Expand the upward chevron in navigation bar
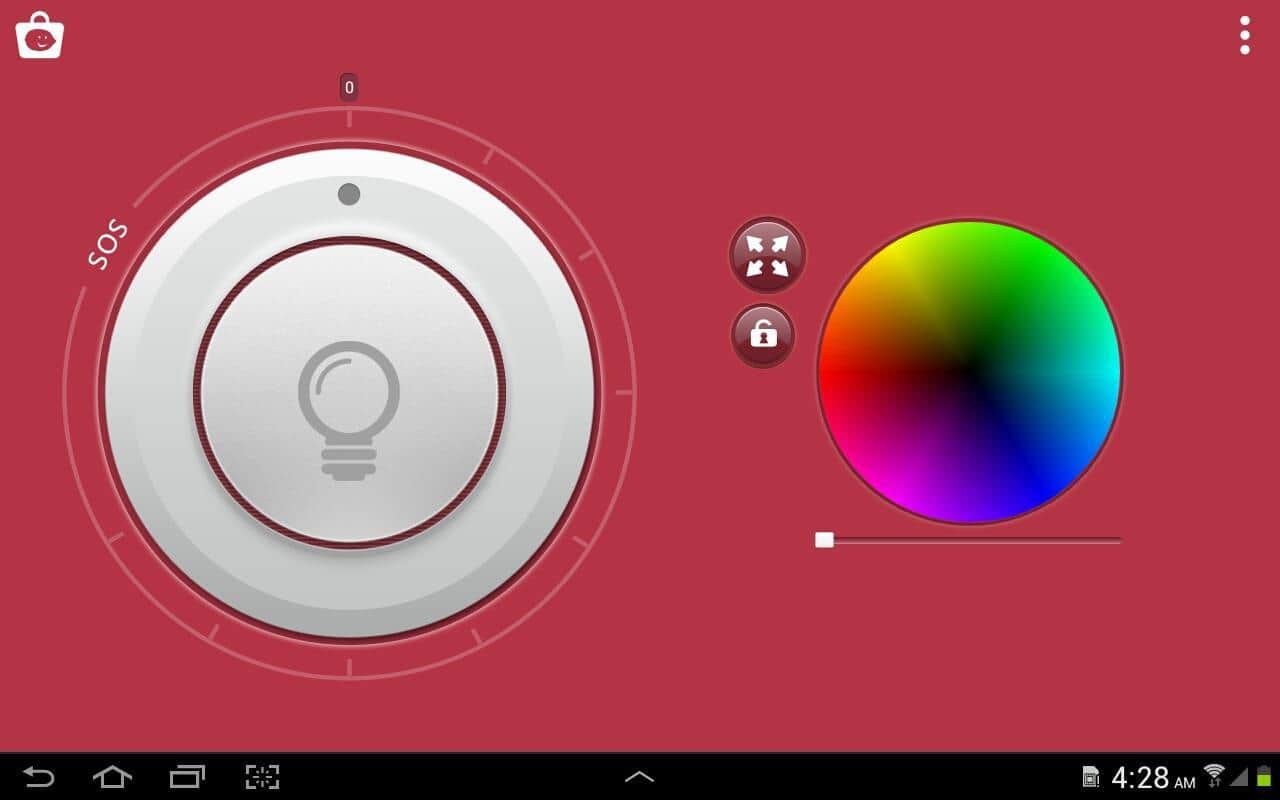Screen dimensions: 1280x800 (x=639, y=776)
